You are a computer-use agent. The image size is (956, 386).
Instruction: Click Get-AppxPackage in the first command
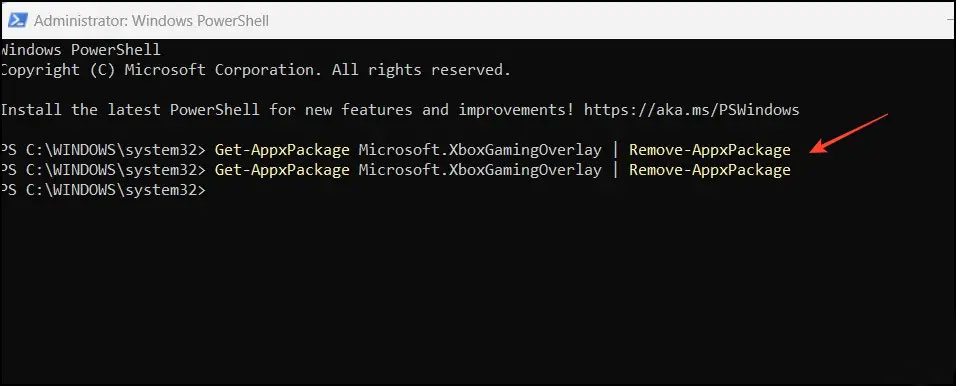click(x=282, y=150)
